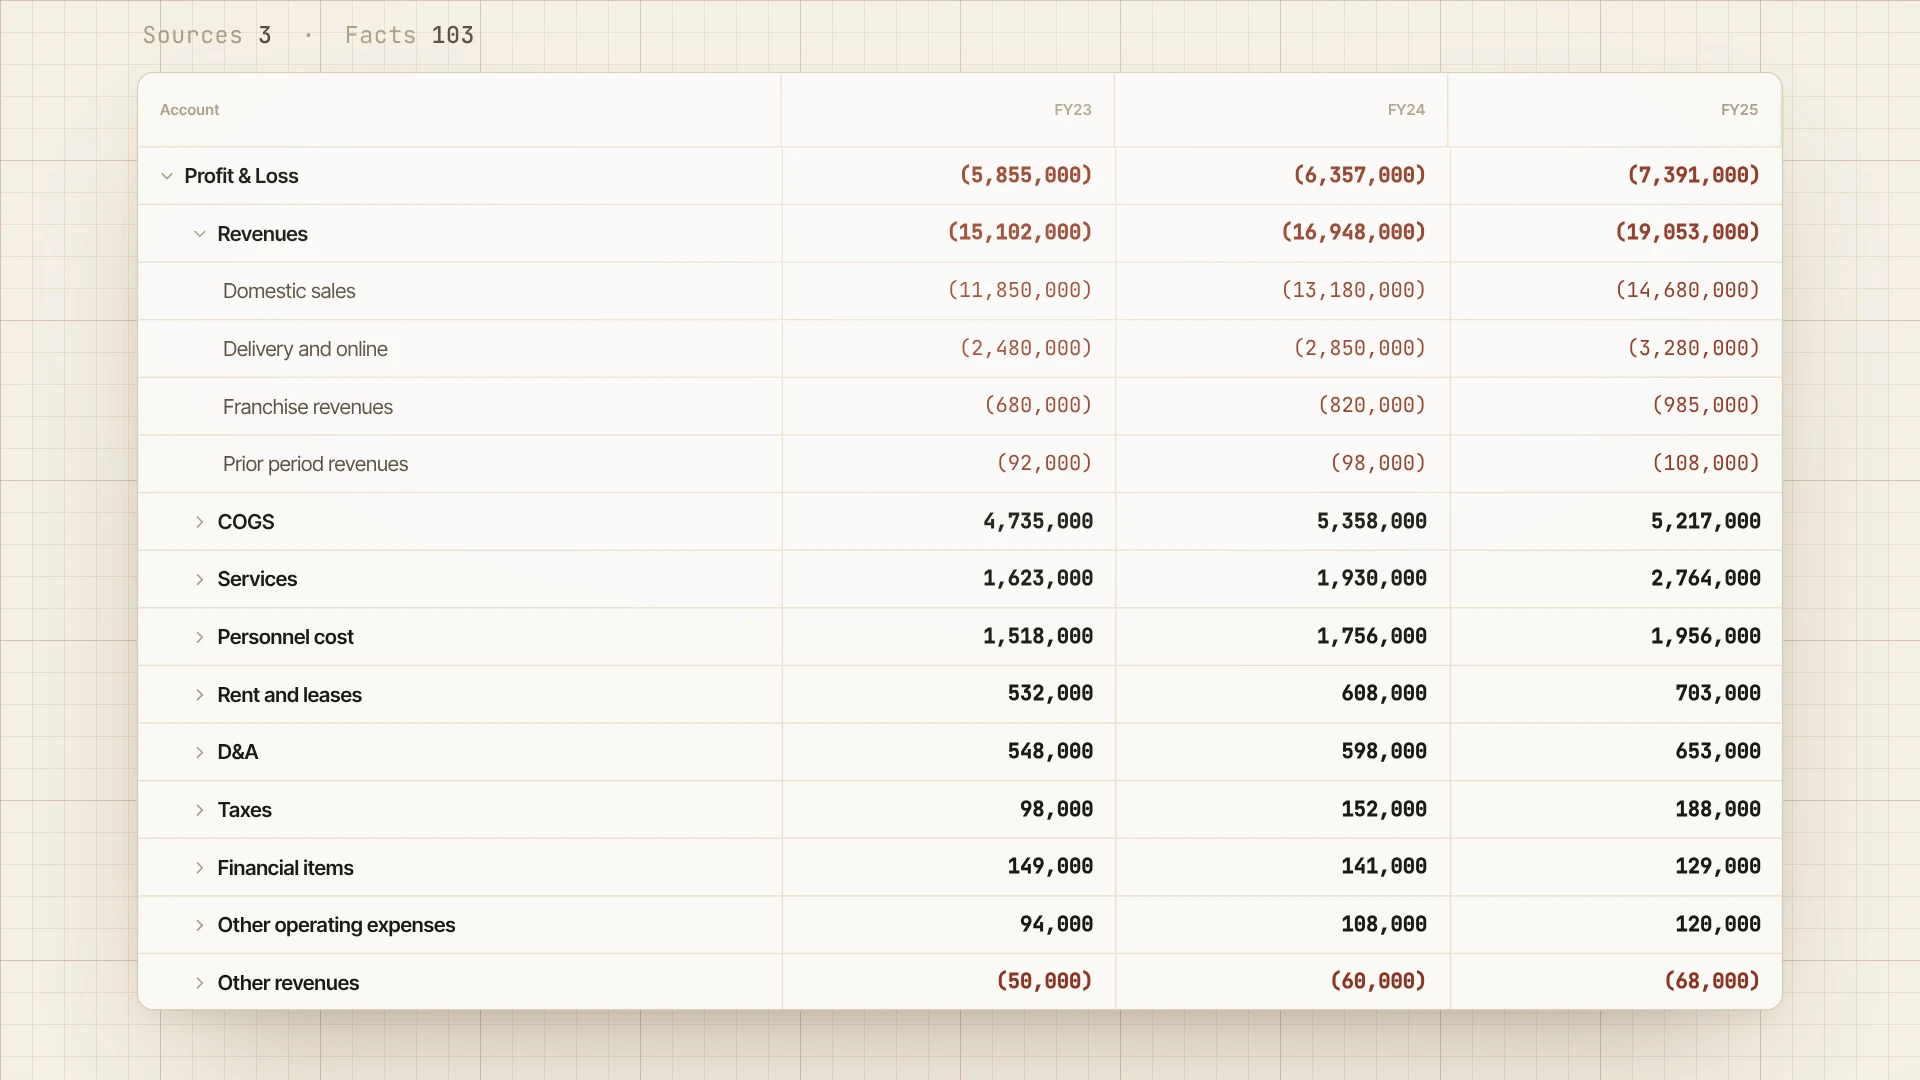Viewport: 1920px width, 1080px height.
Task: Click Domestic sales FY23 value (11,850,000)
Action: (x=1020, y=290)
